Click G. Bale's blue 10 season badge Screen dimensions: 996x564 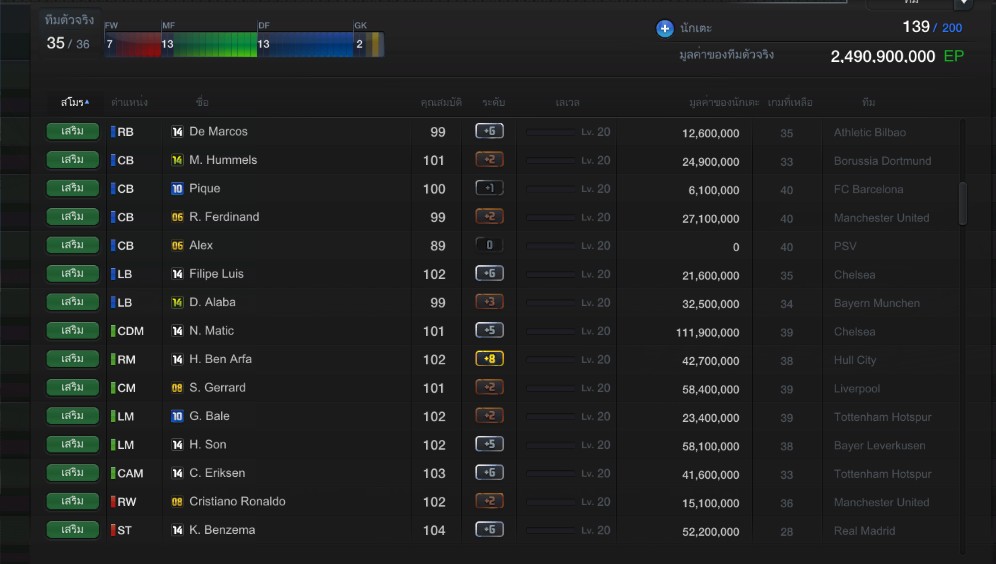click(x=177, y=416)
